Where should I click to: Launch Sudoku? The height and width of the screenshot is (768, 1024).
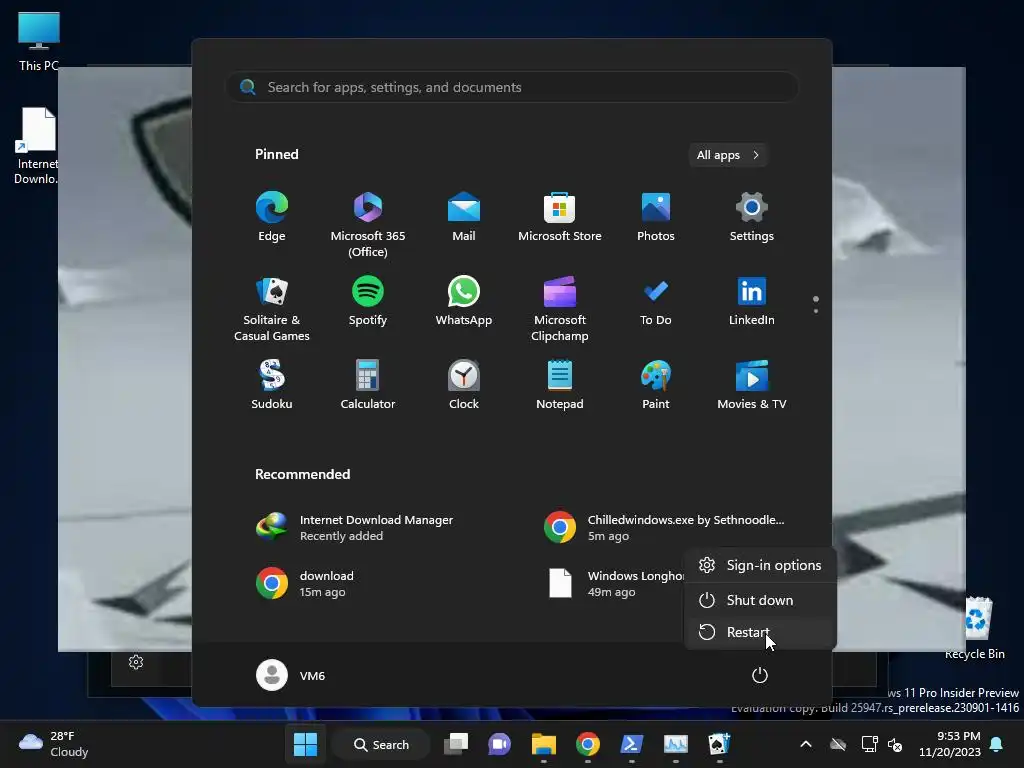272,385
